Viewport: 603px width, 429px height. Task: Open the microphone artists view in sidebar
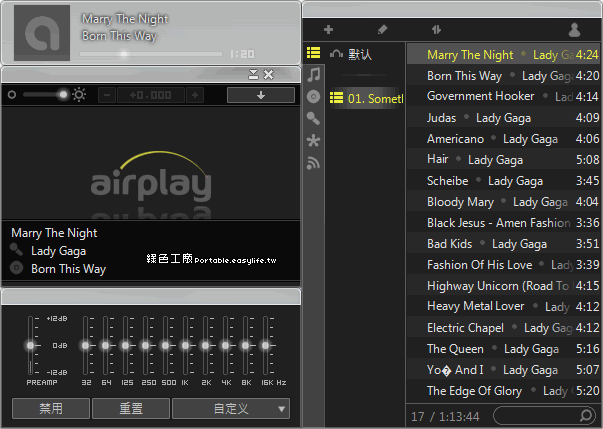click(314, 119)
